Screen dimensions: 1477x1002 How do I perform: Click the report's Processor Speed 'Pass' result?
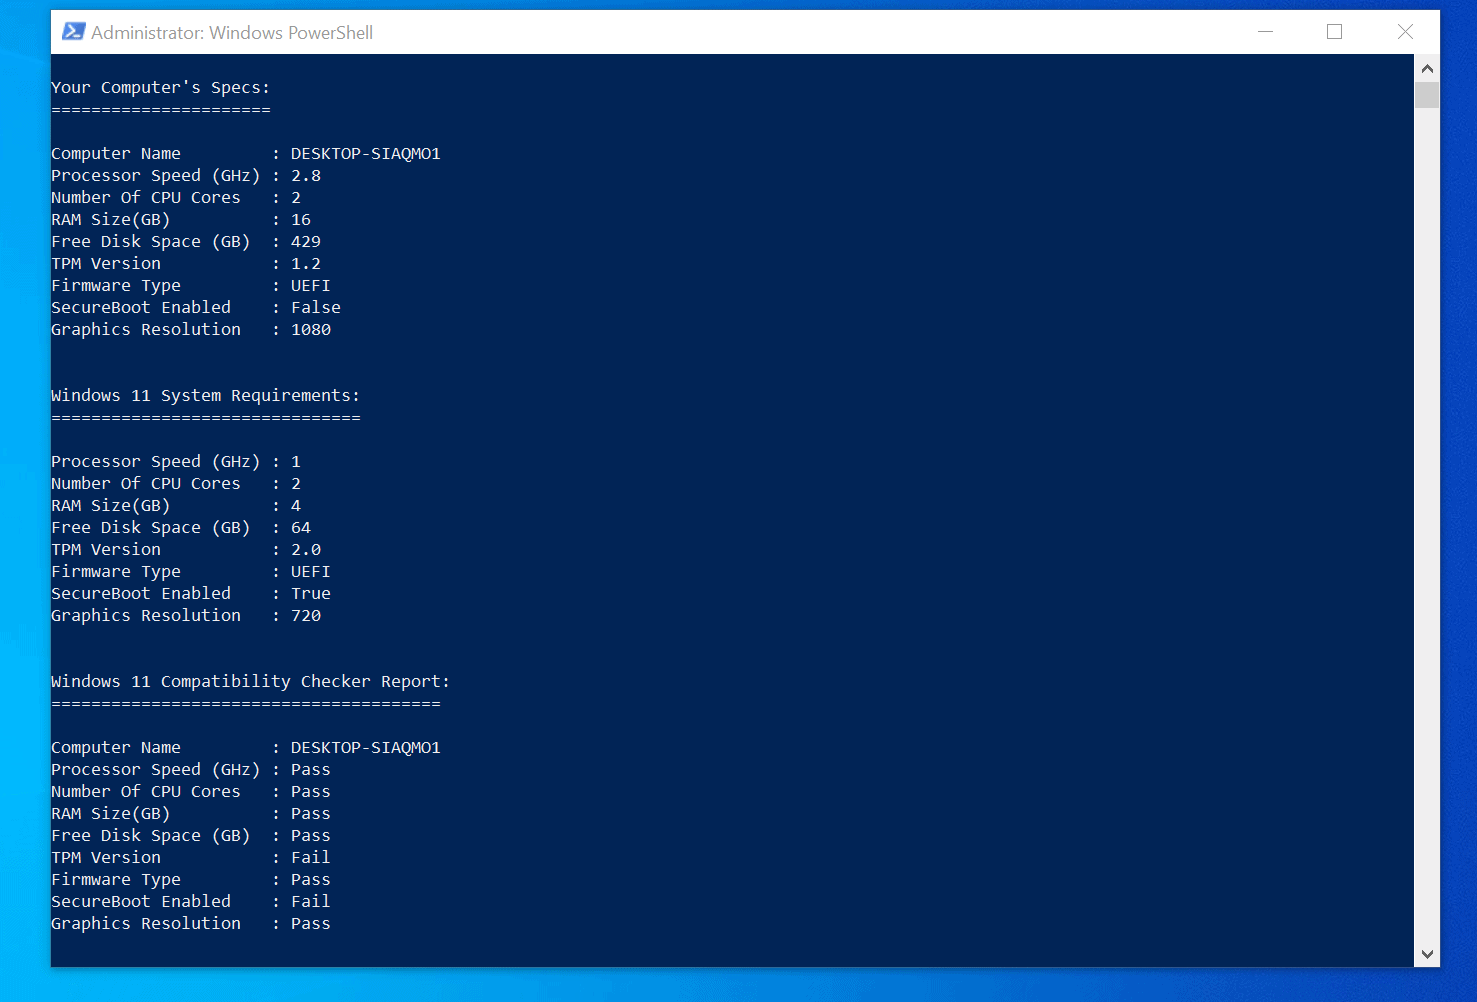(311, 770)
